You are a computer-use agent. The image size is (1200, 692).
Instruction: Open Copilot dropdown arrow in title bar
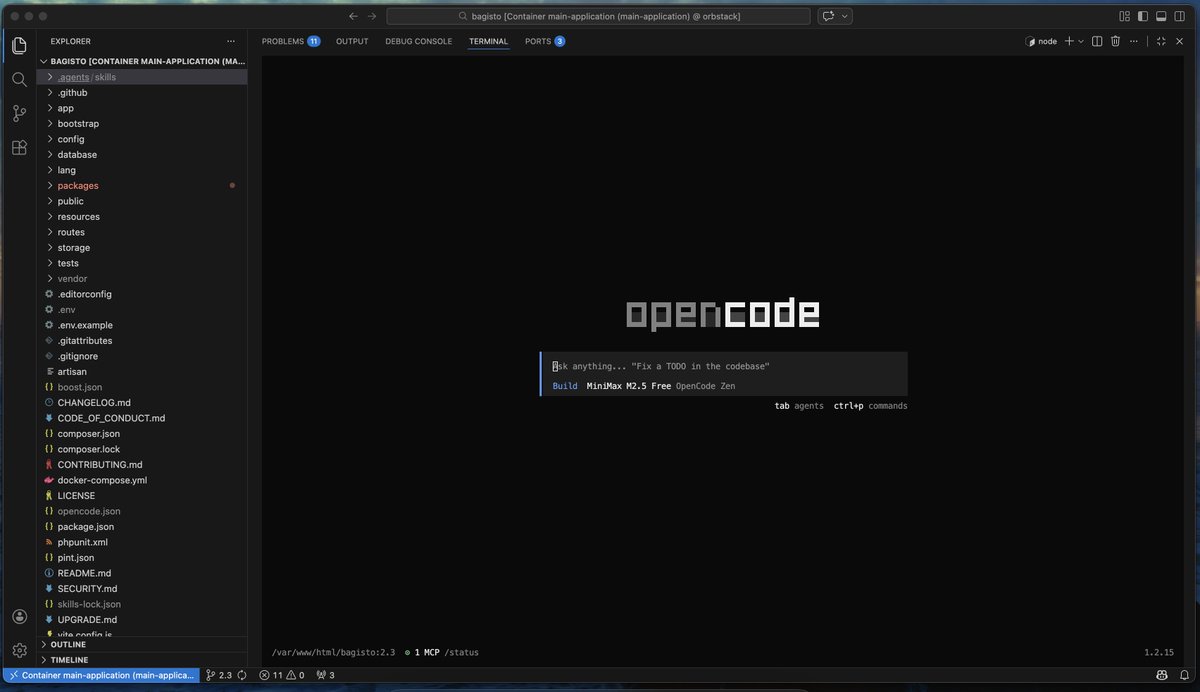[x=846, y=16]
